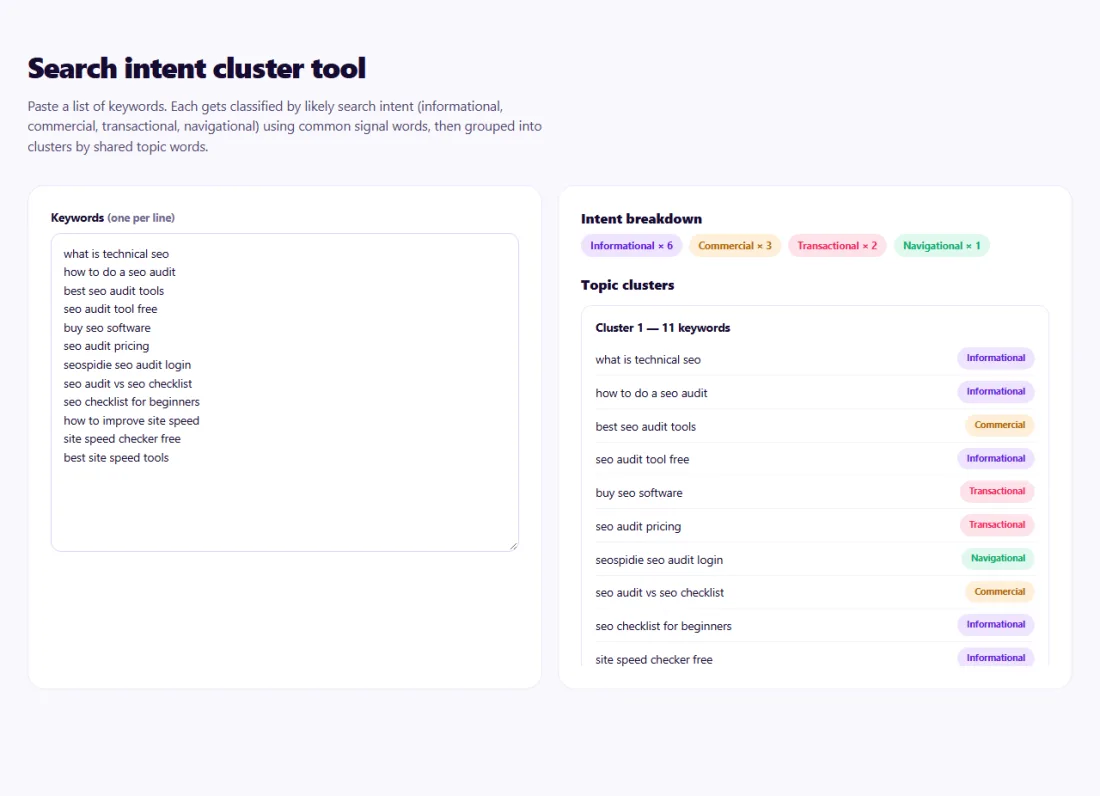
Task: Click 'buy seo software' cluster row
Action: 814,492
